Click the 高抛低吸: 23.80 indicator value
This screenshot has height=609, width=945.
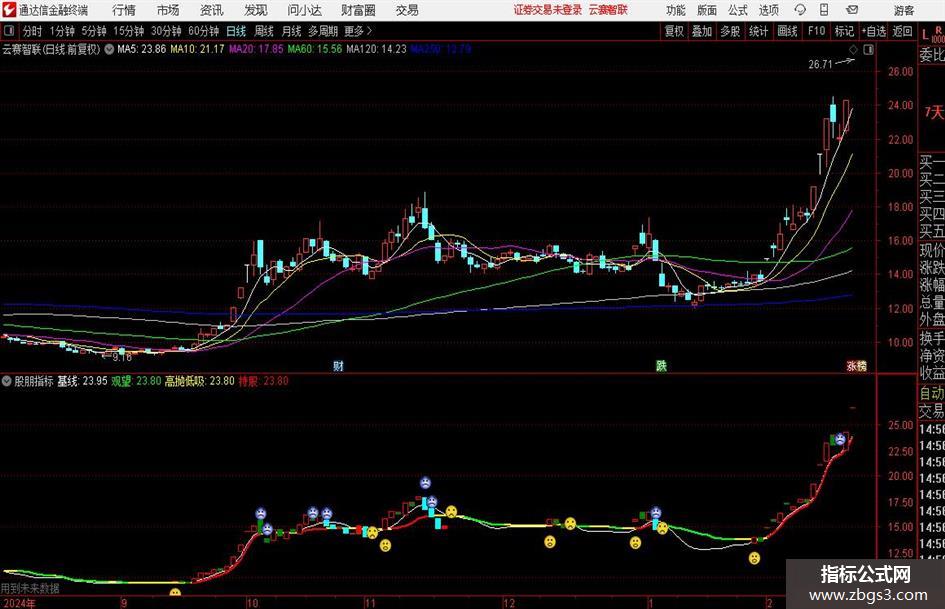pyautogui.click(x=199, y=381)
